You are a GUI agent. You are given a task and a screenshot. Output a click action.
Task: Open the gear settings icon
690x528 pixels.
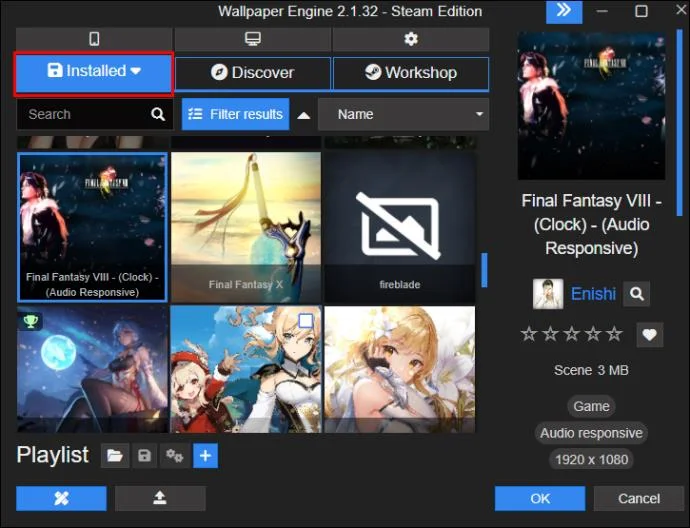click(411, 39)
